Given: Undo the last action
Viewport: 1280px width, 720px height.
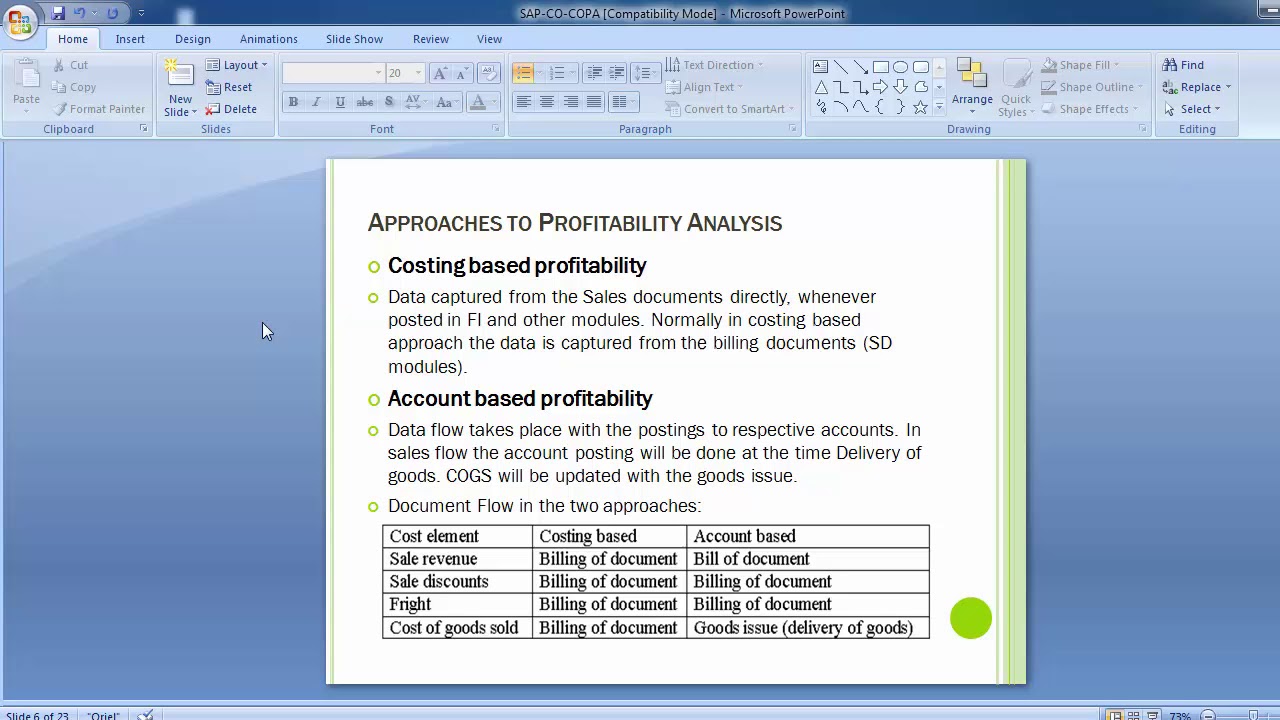Looking at the screenshot, I should (x=80, y=13).
